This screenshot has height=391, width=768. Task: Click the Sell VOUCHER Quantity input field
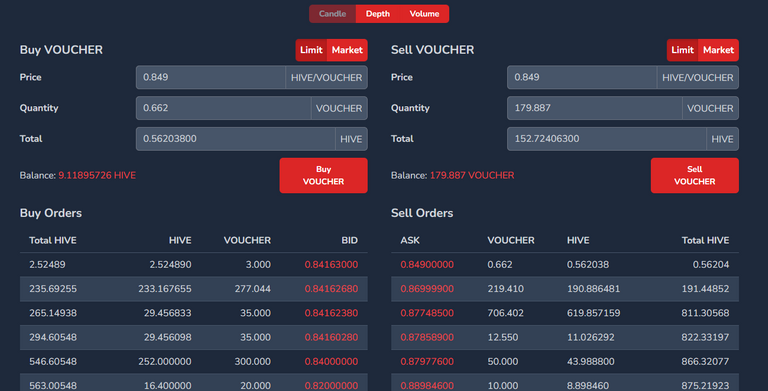595,108
